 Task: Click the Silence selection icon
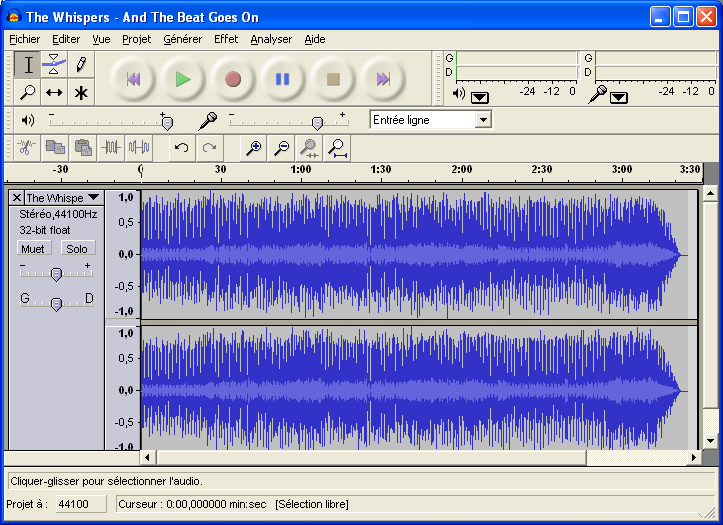coord(139,148)
